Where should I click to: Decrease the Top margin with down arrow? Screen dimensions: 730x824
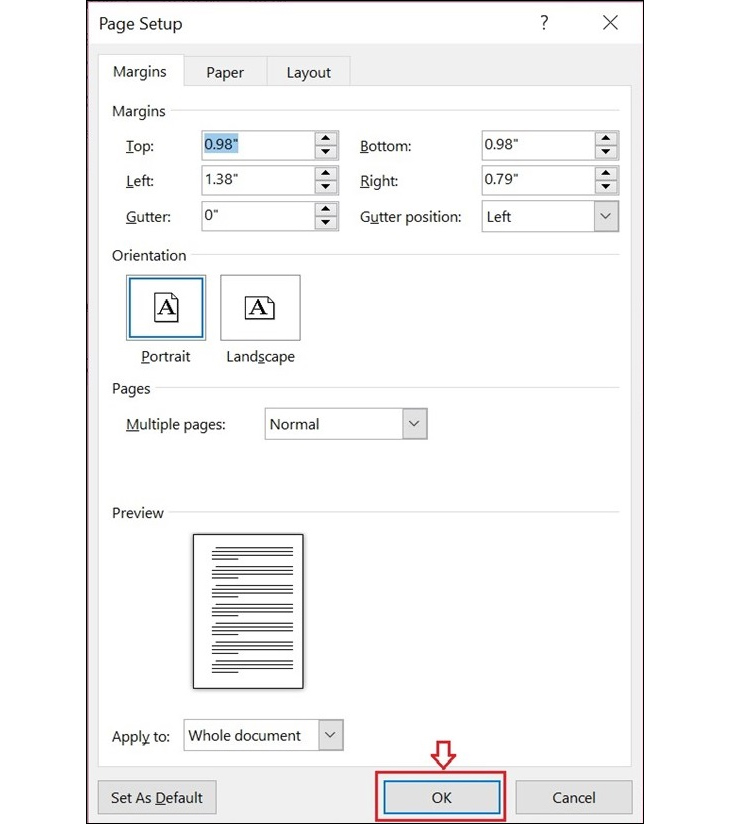(x=326, y=152)
